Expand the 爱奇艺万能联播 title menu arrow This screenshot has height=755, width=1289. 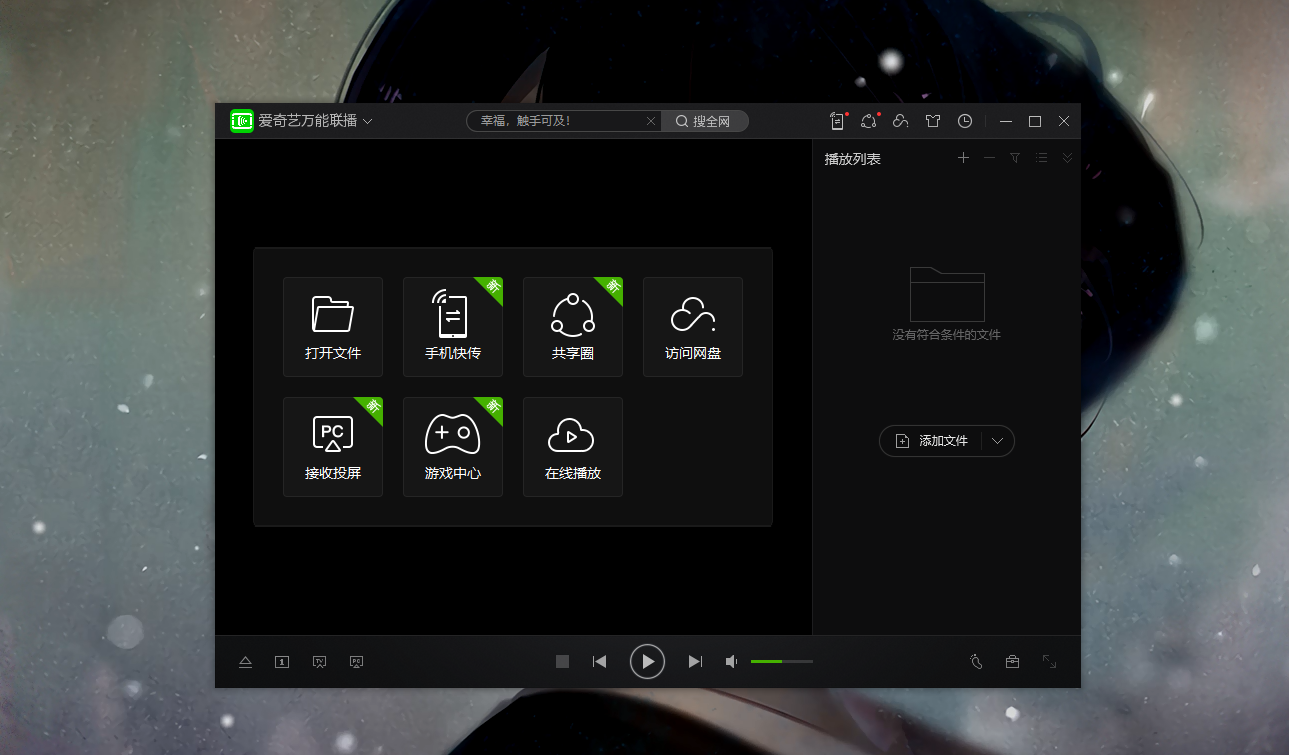coord(368,121)
